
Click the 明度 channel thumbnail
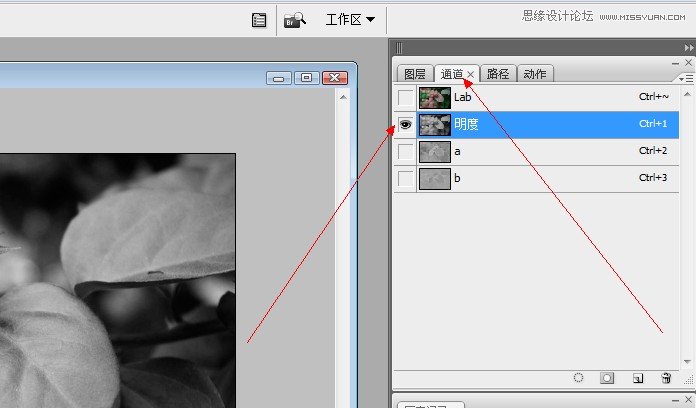click(435, 125)
